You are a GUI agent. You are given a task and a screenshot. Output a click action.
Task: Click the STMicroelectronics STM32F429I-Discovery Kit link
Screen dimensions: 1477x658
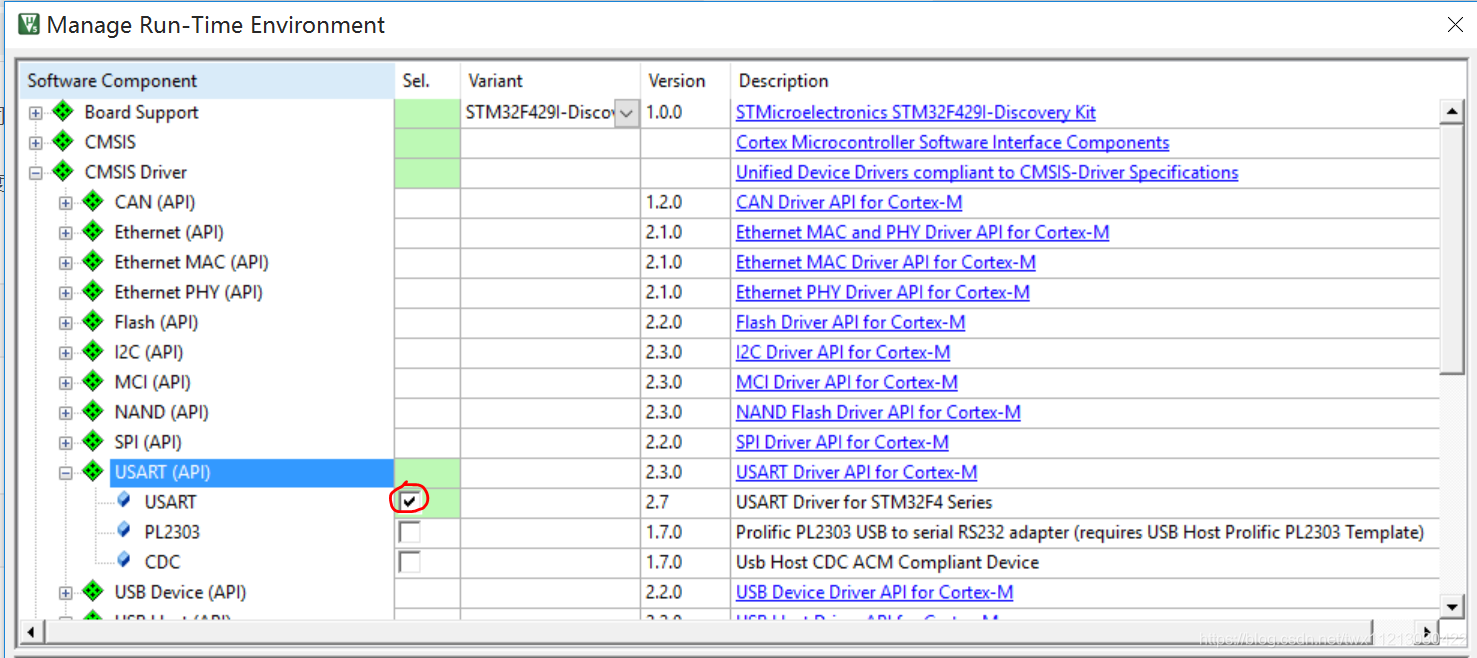[x=916, y=112]
